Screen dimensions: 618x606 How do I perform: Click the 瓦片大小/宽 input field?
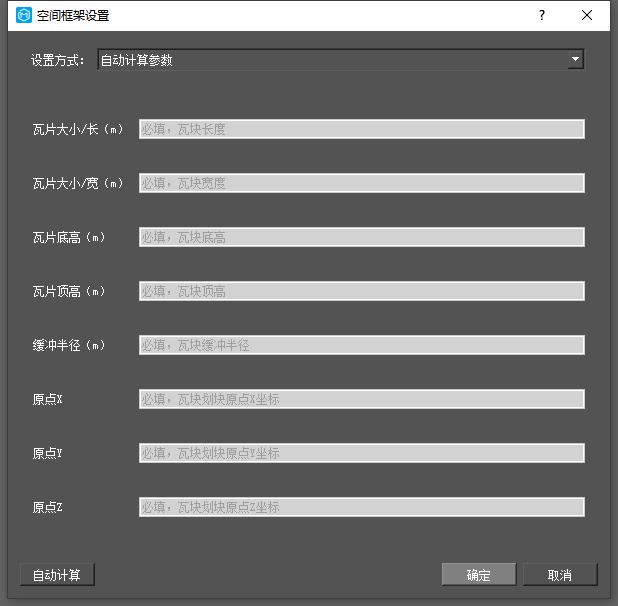click(361, 183)
